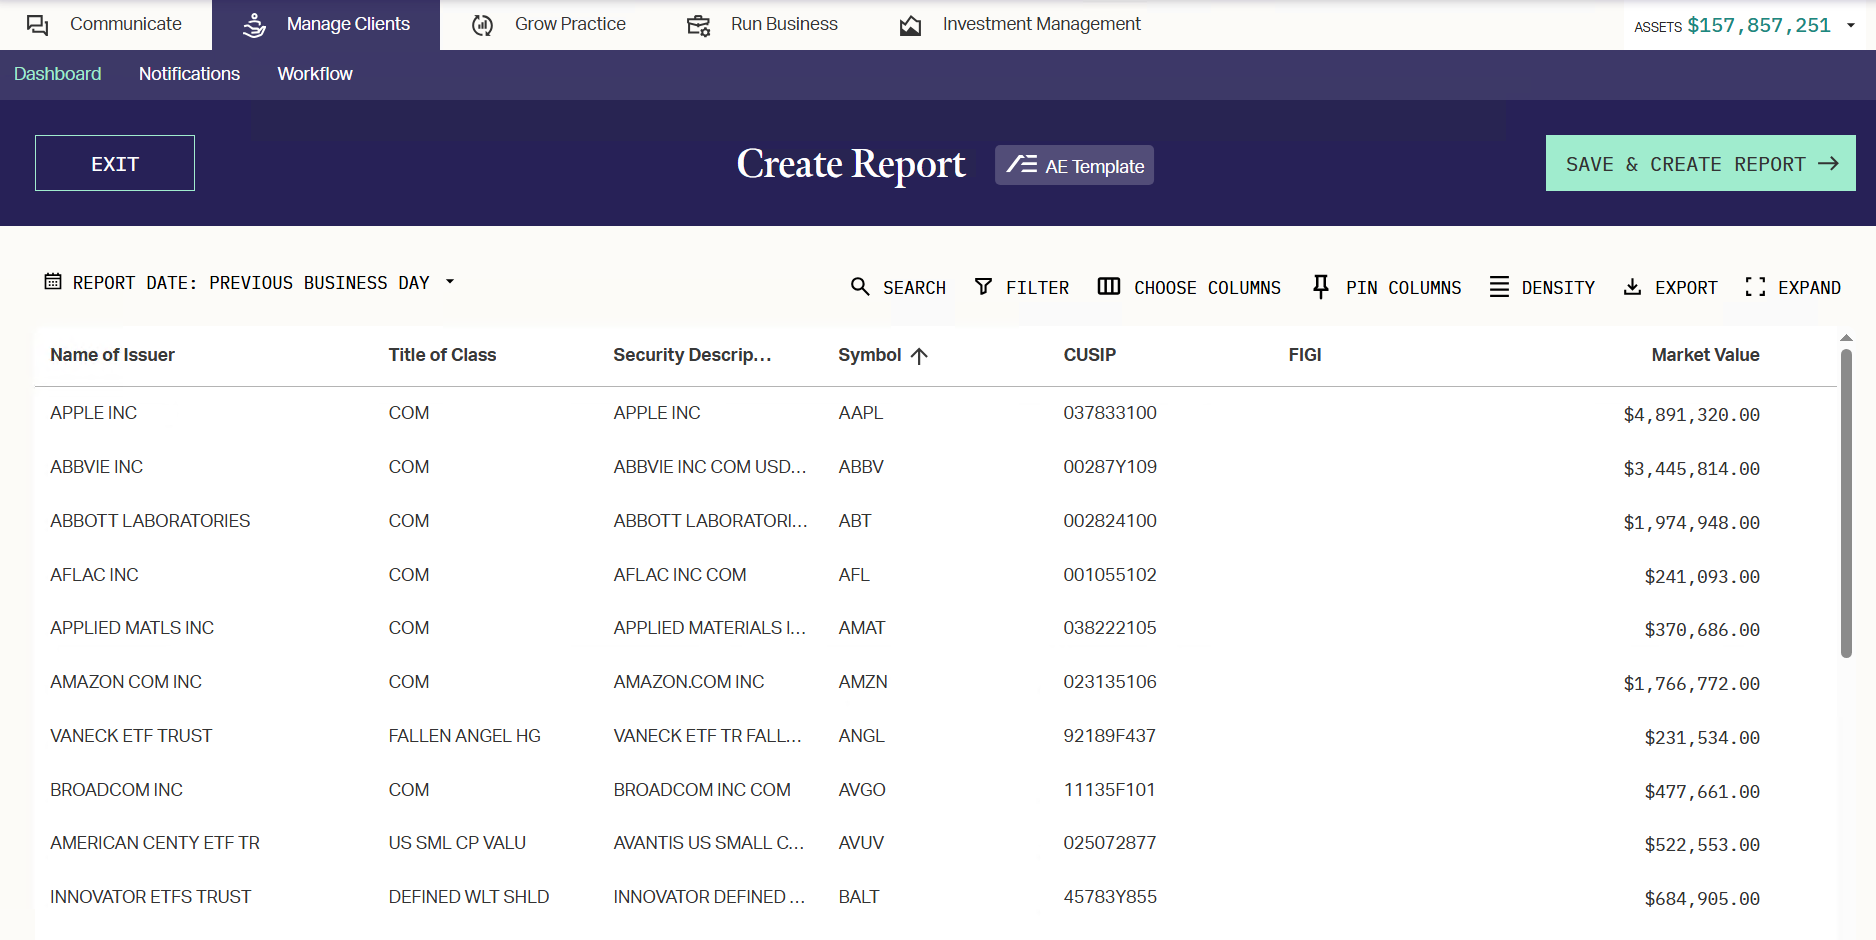This screenshot has height=940, width=1876.
Task: Click the Symbol column sort arrow
Action: pos(920,356)
